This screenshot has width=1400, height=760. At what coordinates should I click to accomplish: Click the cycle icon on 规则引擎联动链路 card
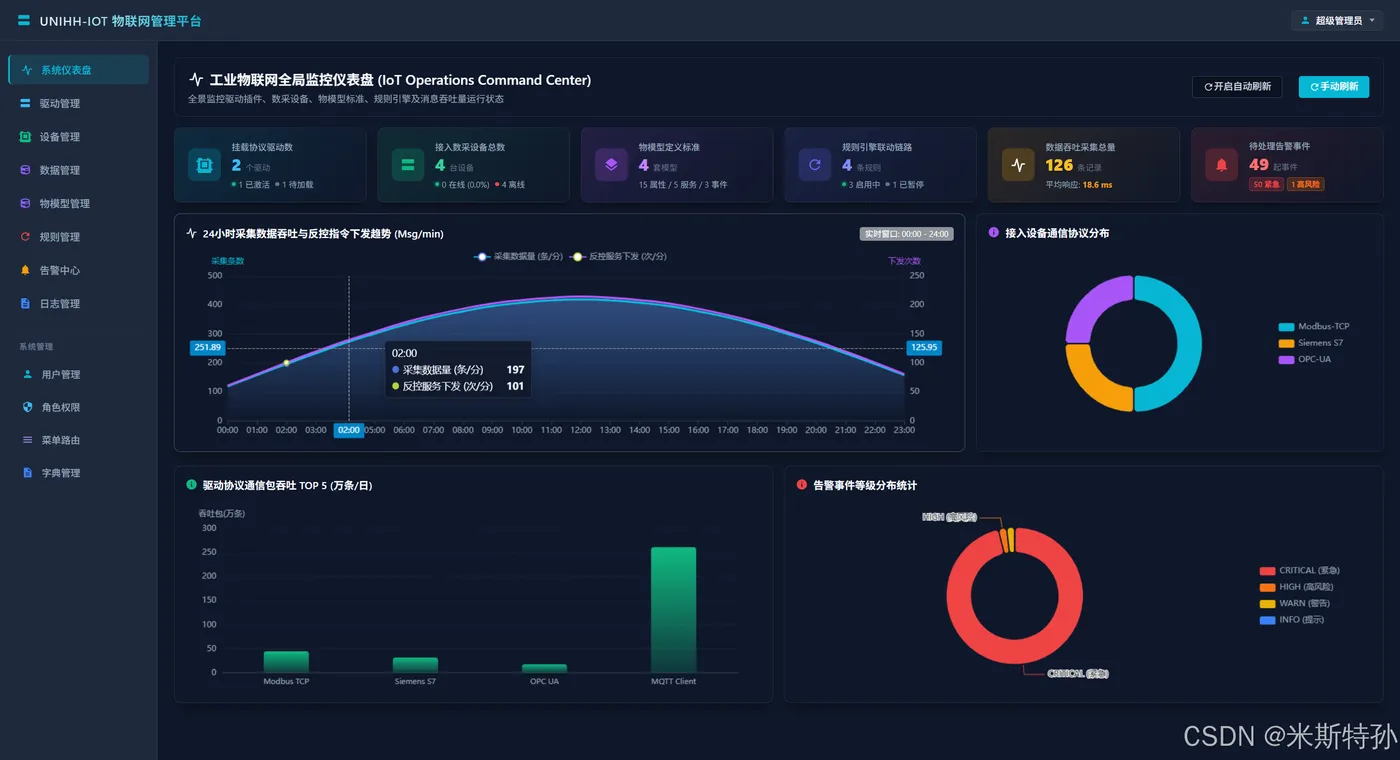tap(815, 165)
